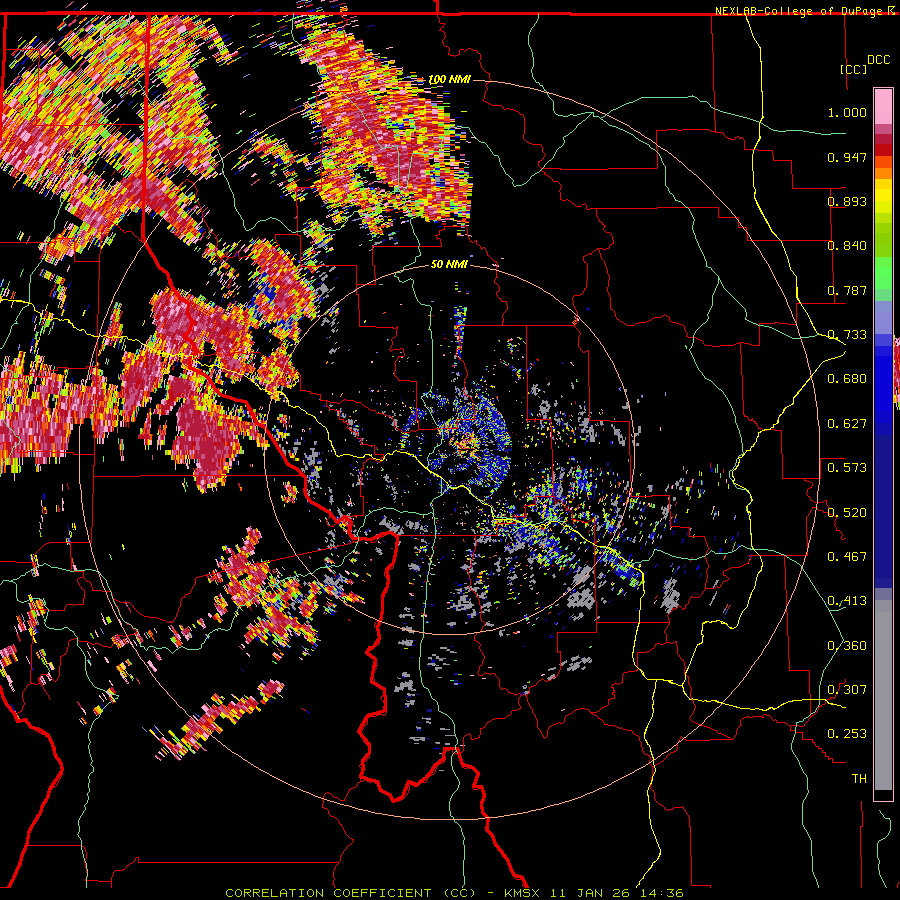Screen dimensions: 900x900
Task: Click the 0.733 color scale value
Action: point(847,335)
